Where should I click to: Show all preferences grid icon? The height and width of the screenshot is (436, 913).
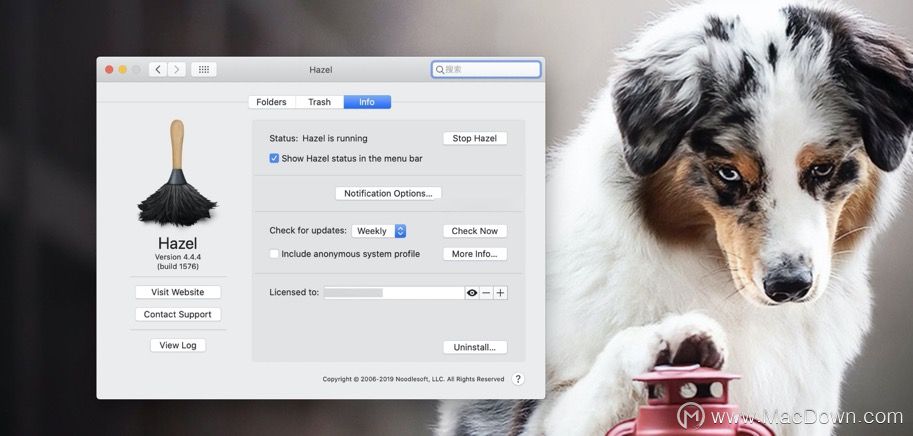coord(204,69)
